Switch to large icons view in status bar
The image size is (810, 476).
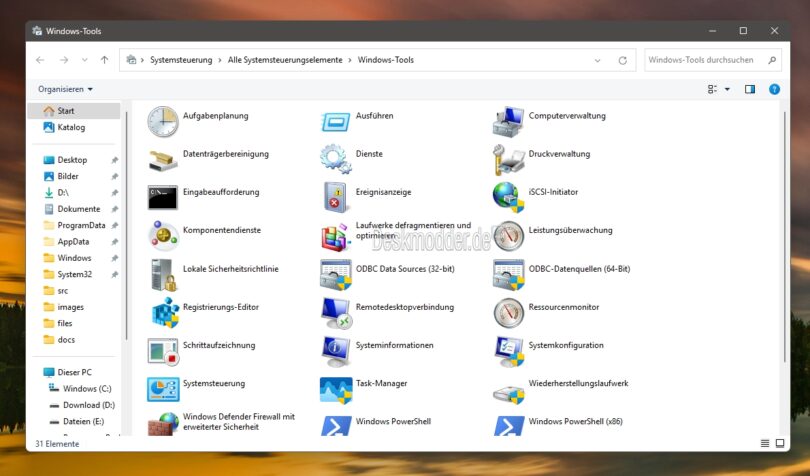pyautogui.click(x=780, y=443)
